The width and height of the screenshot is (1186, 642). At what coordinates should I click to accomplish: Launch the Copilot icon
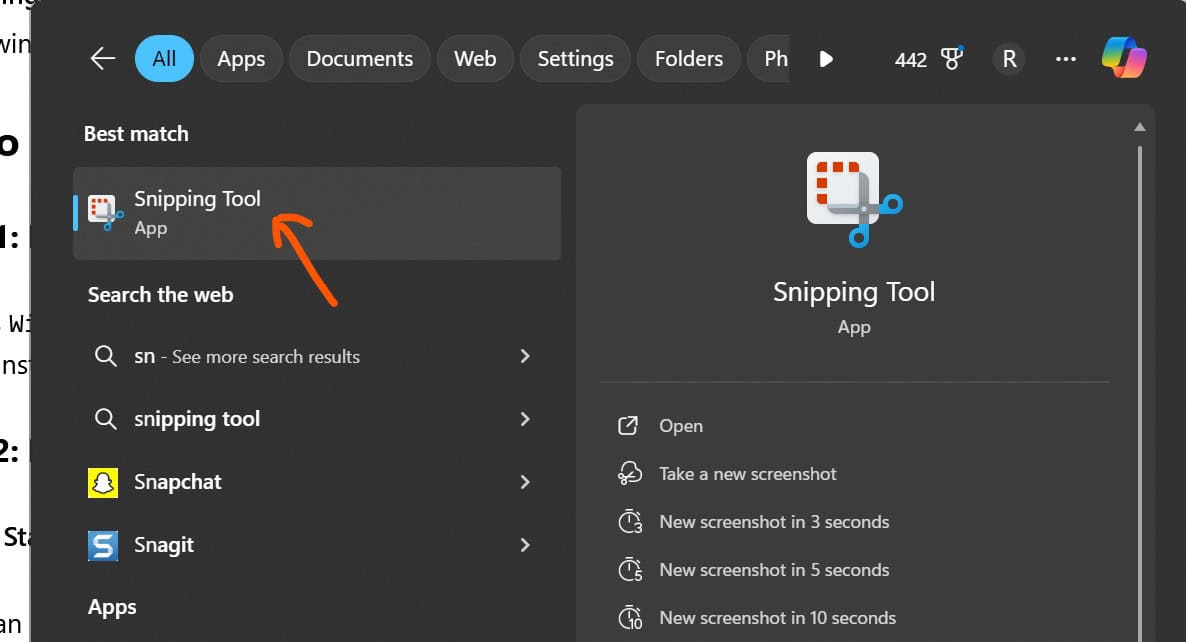click(1124, 58)
